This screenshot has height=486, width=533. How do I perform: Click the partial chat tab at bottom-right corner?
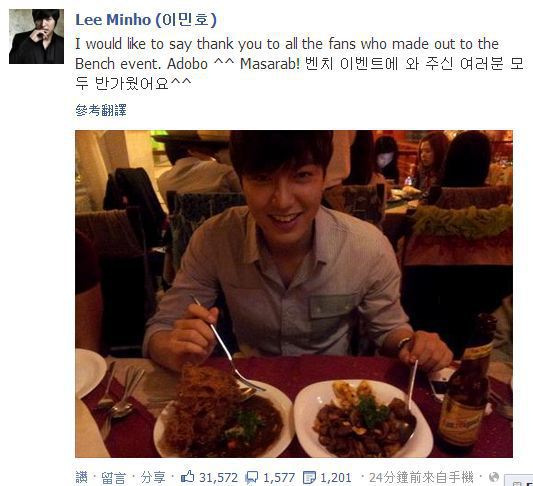pyautogui.click(x=519, y=481)
